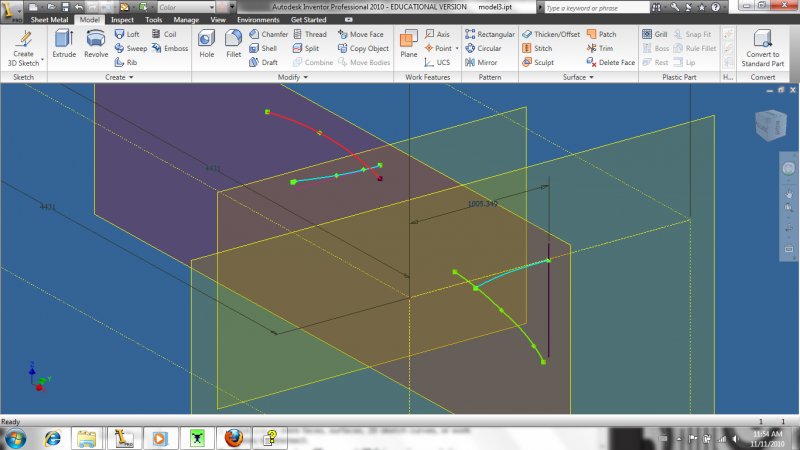800x450 pixels.
Task: Select the Stitch surface tool
Action: (x=536, y=48)
